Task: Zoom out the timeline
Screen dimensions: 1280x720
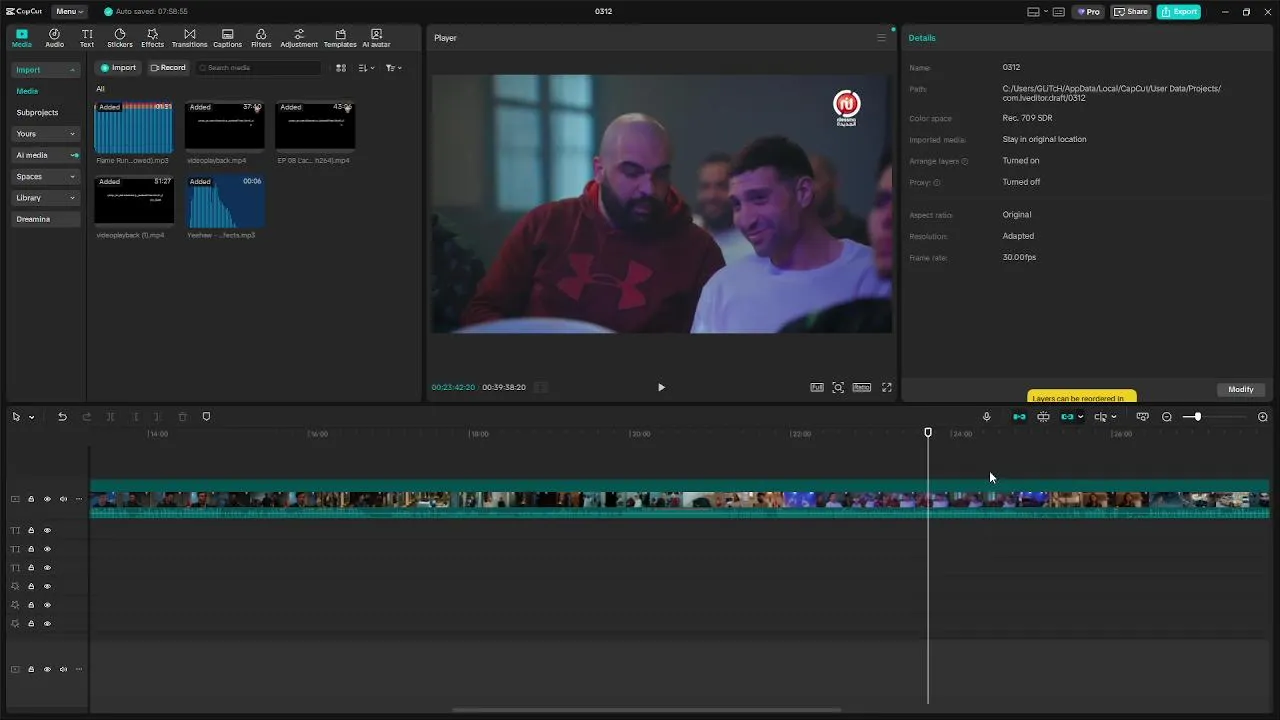Action: [1166, 417]
